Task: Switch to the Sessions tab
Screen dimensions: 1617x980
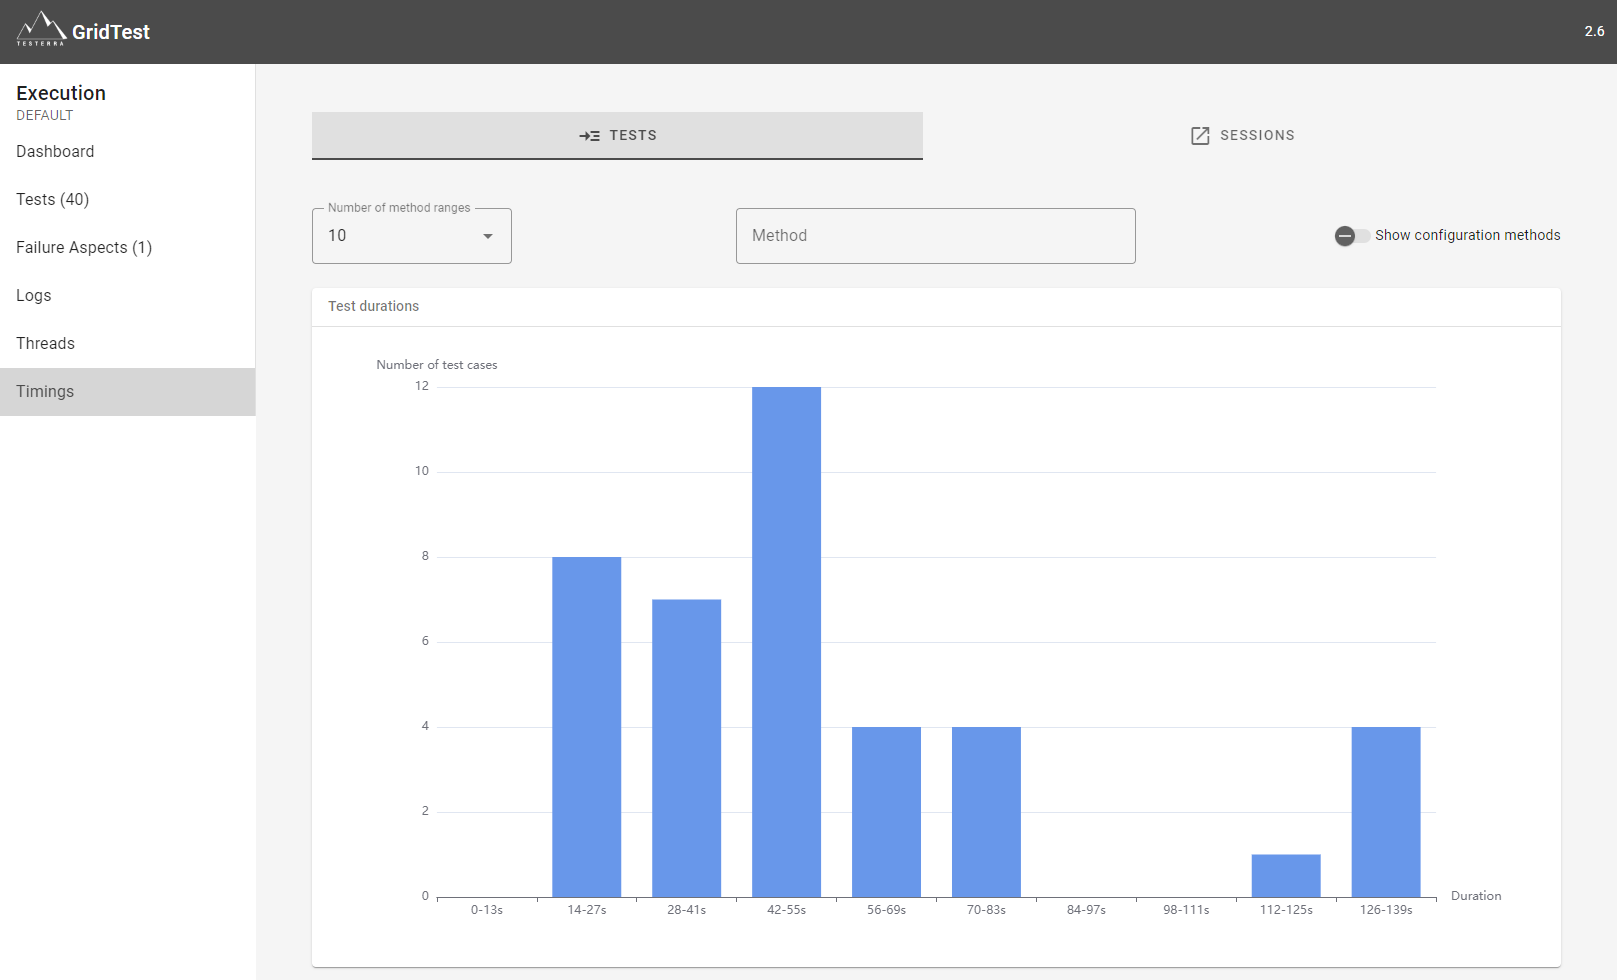Action: pos(1242,136)
